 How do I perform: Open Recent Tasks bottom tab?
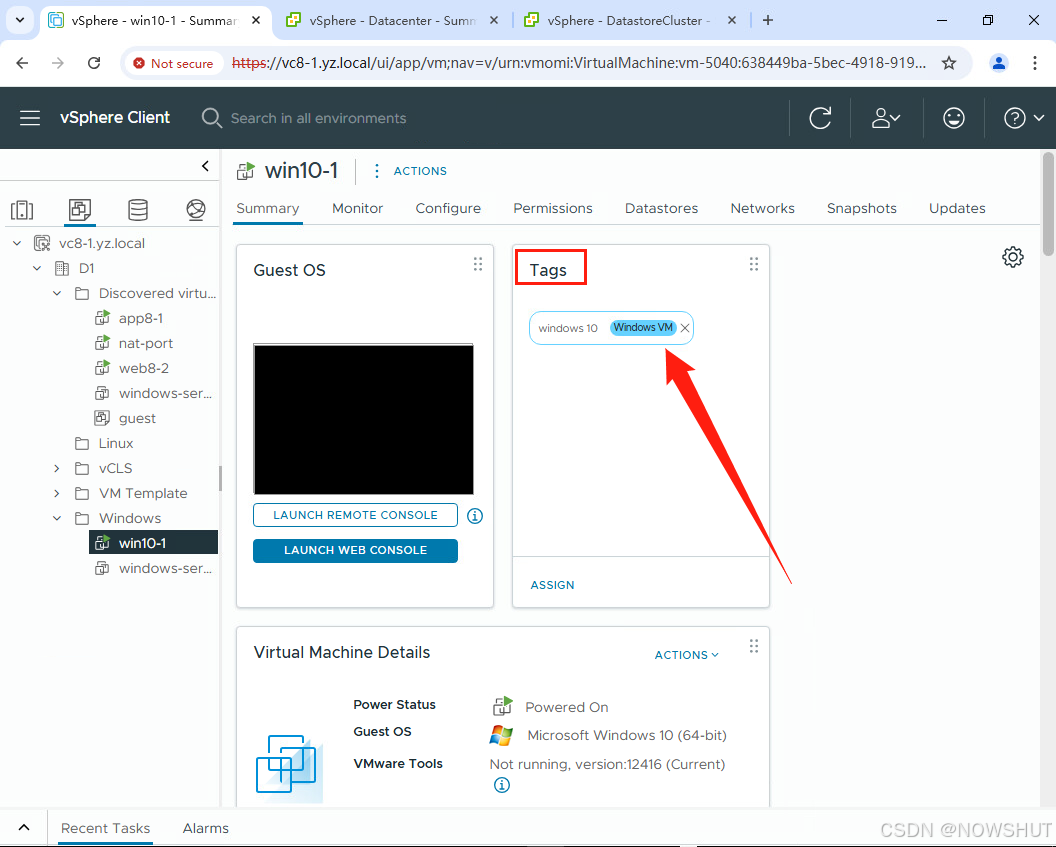(106, 828)
